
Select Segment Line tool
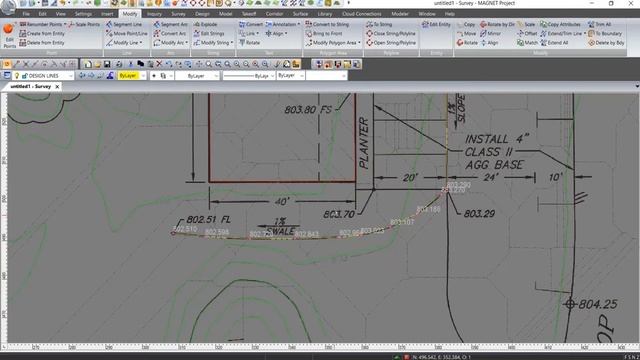(x=124, y=24)
